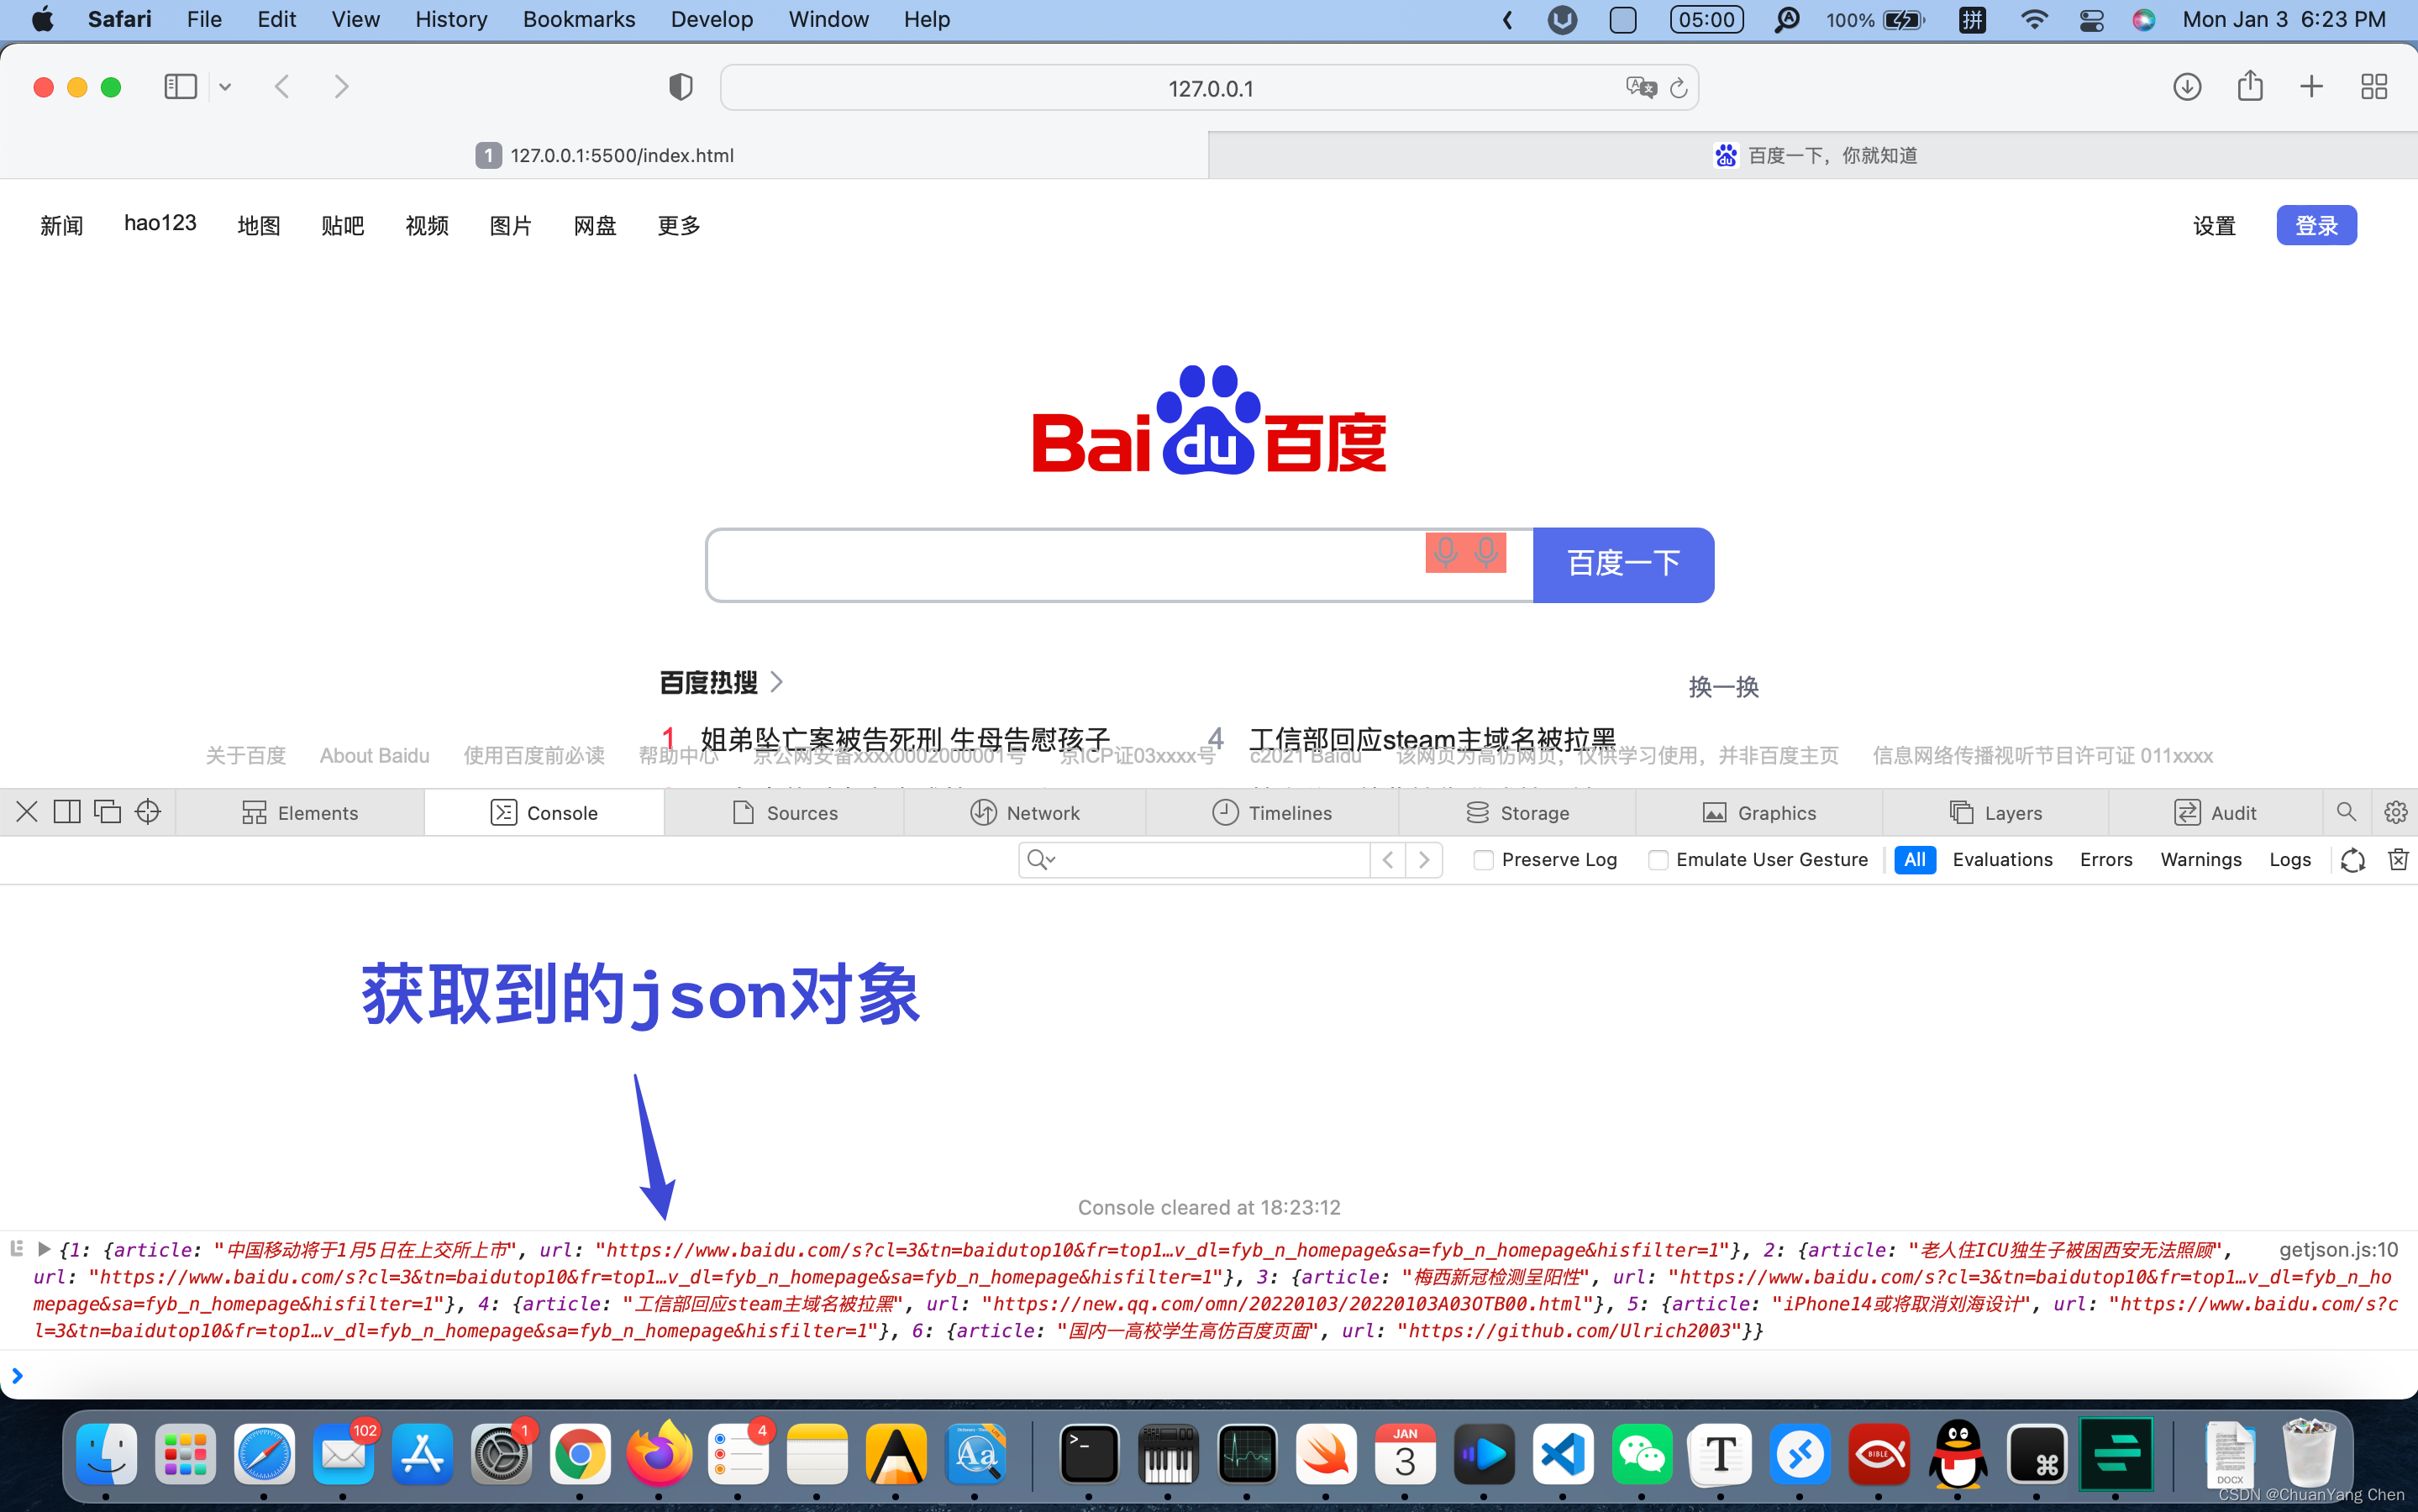The width and height of the screenshot is (2418, 1512).
Task: Filter console by Logs
Action: click(2289, 860)
